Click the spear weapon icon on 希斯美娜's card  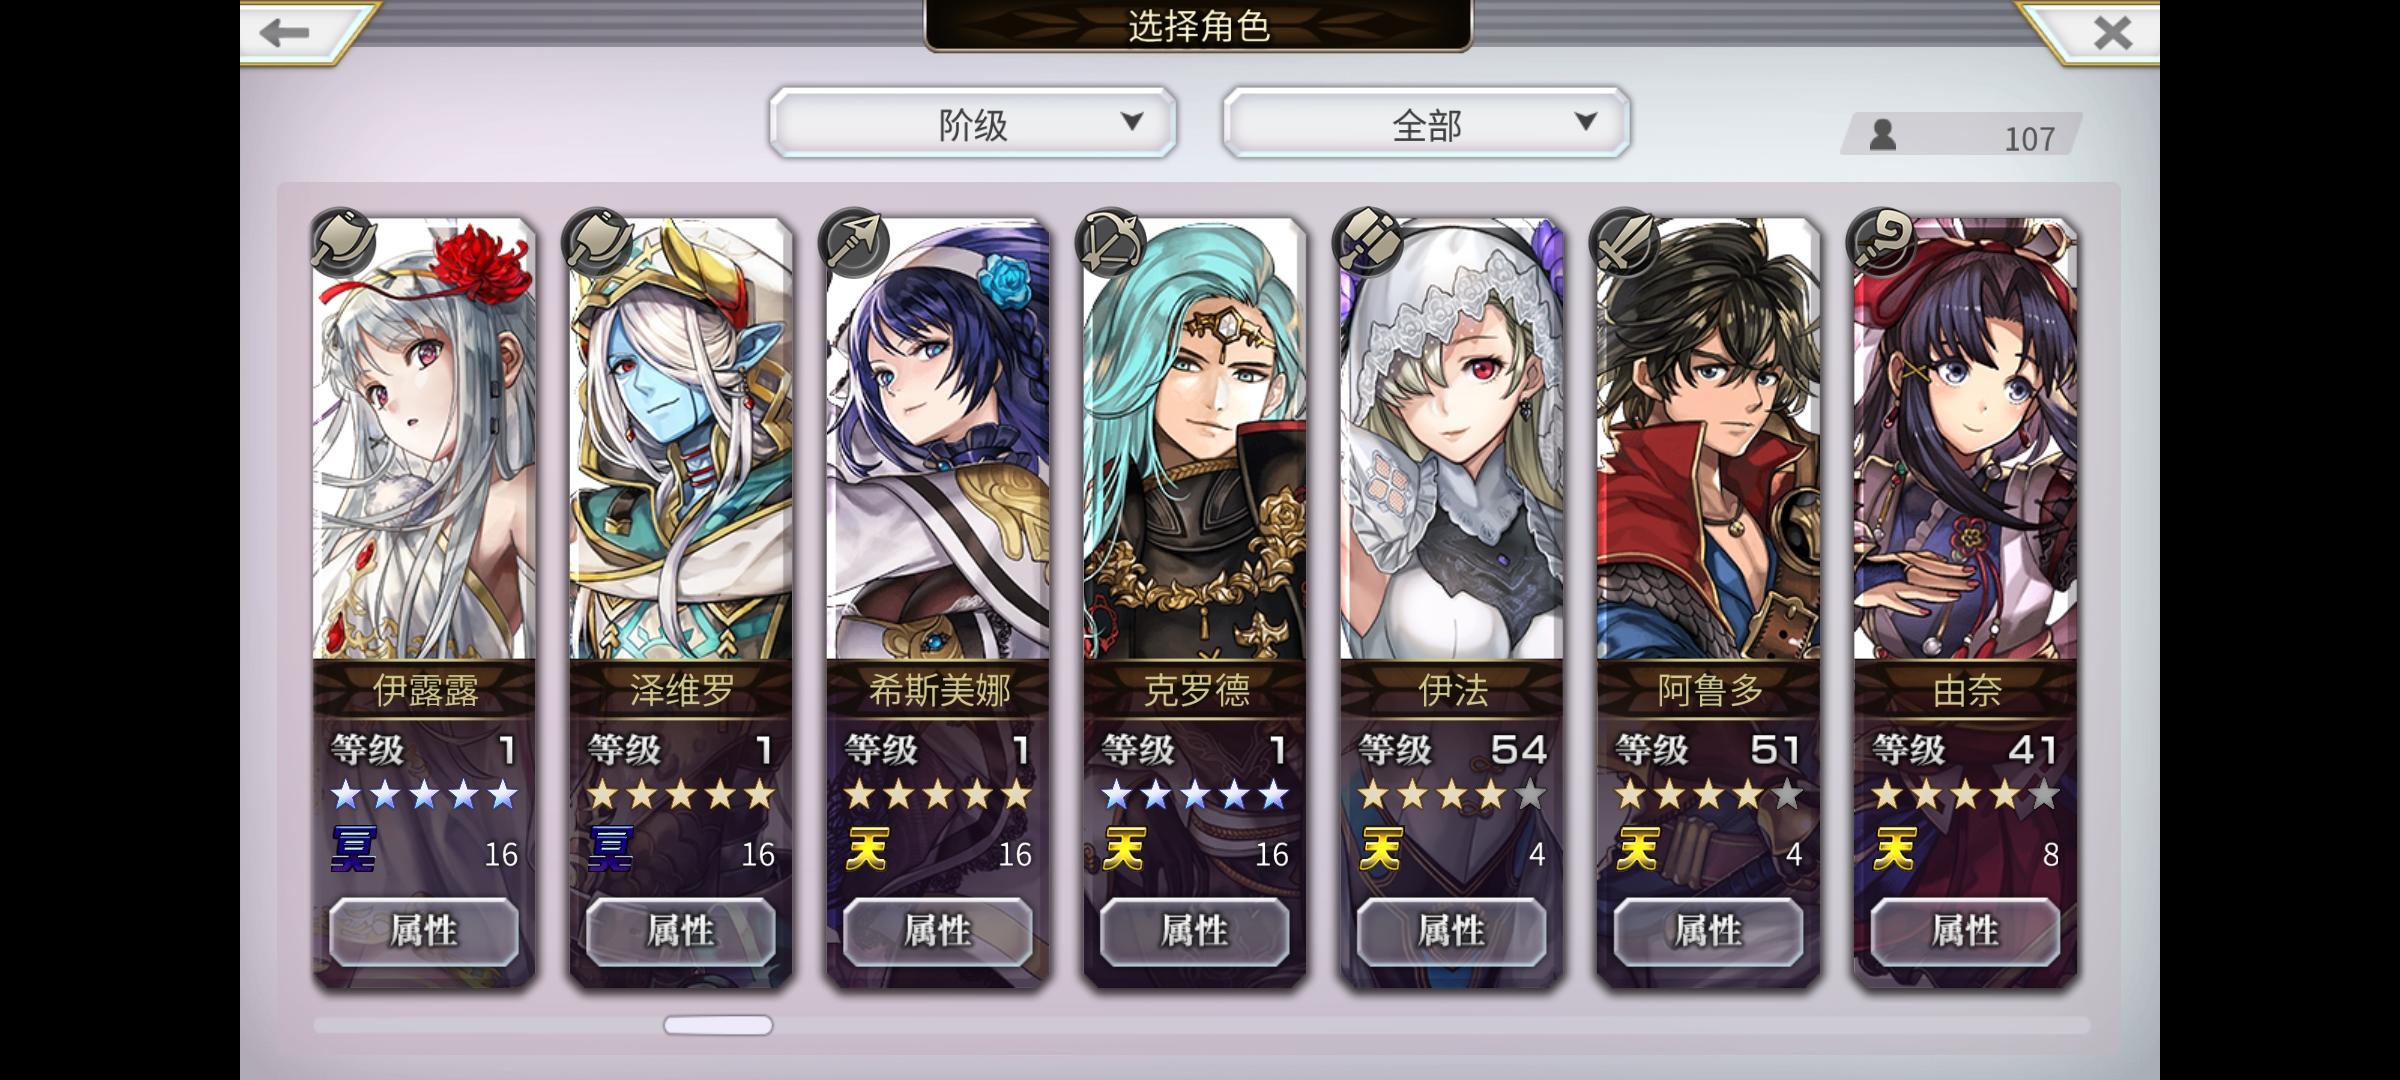coord(856,241)
